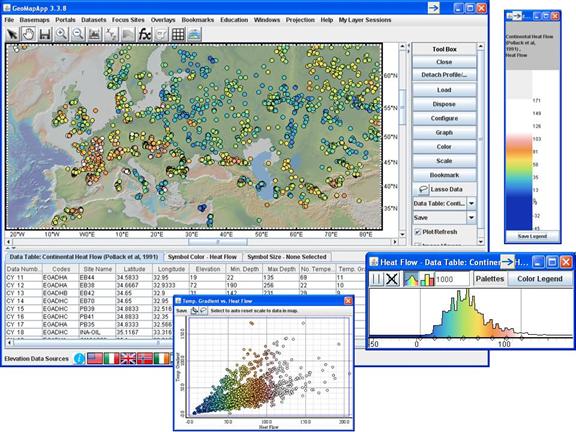Click Save Legend in legend window

532,237
